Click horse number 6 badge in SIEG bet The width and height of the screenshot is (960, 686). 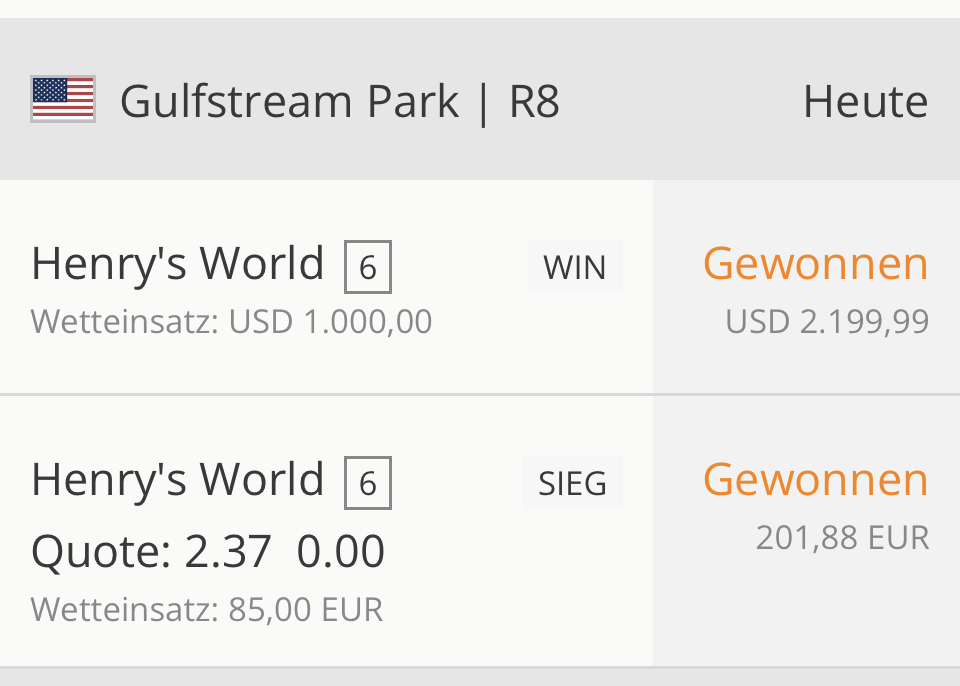coord(368,483)
